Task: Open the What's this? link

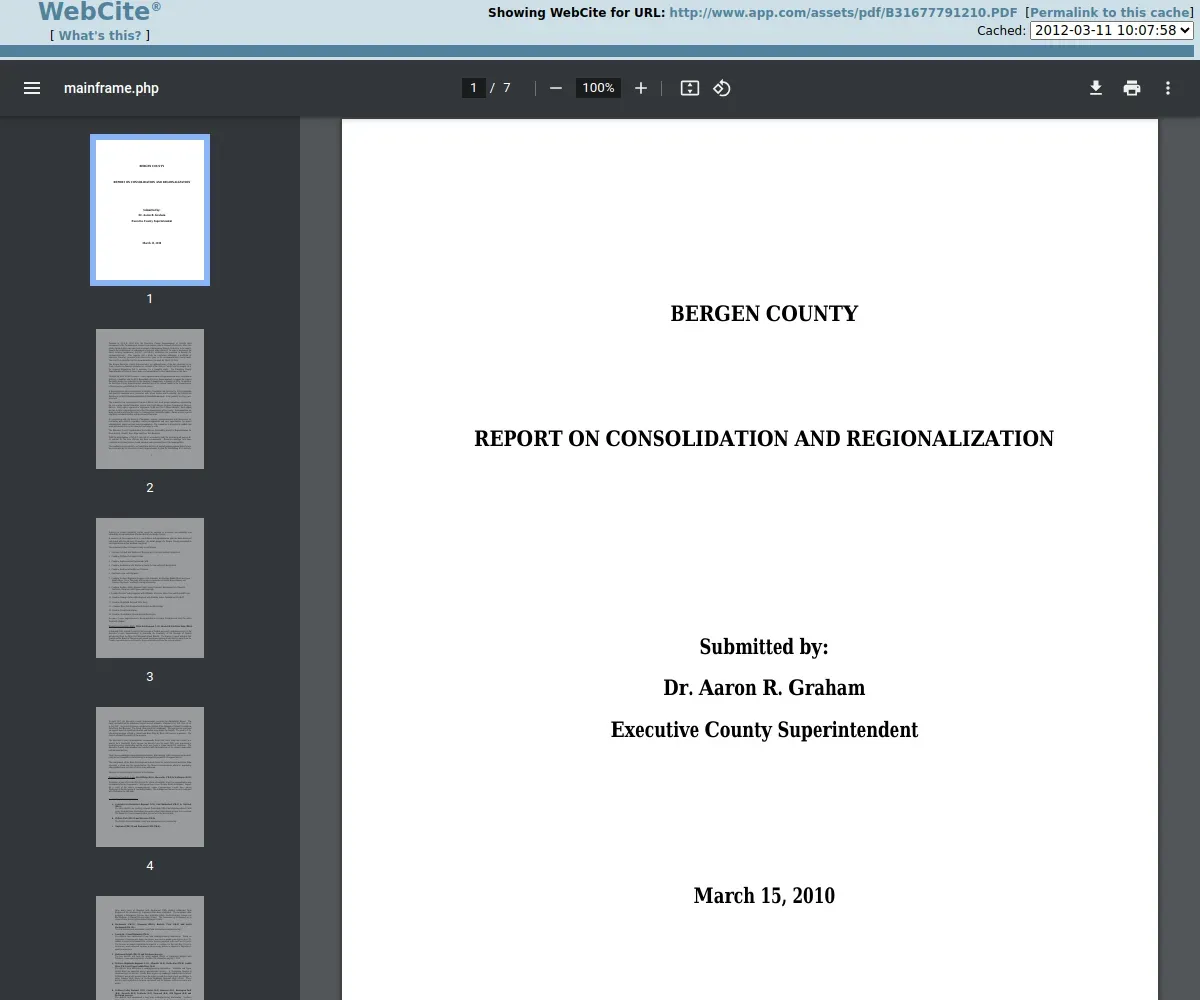Action: [100, 35]
